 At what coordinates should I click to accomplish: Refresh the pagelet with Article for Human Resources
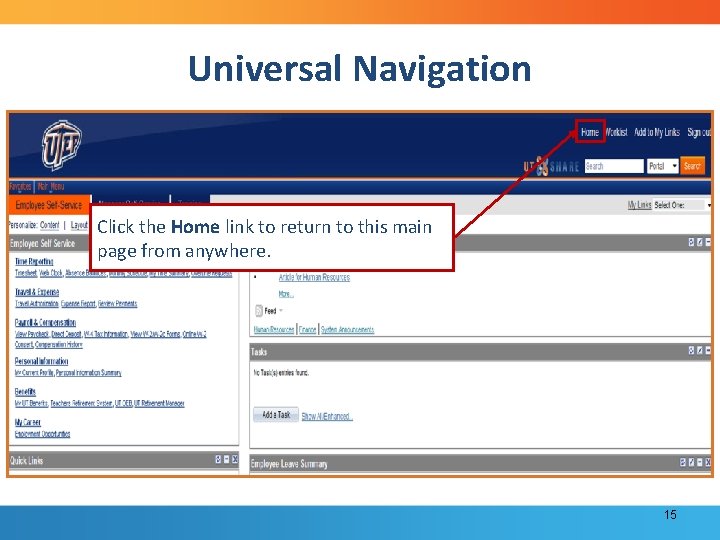(692, 242)
